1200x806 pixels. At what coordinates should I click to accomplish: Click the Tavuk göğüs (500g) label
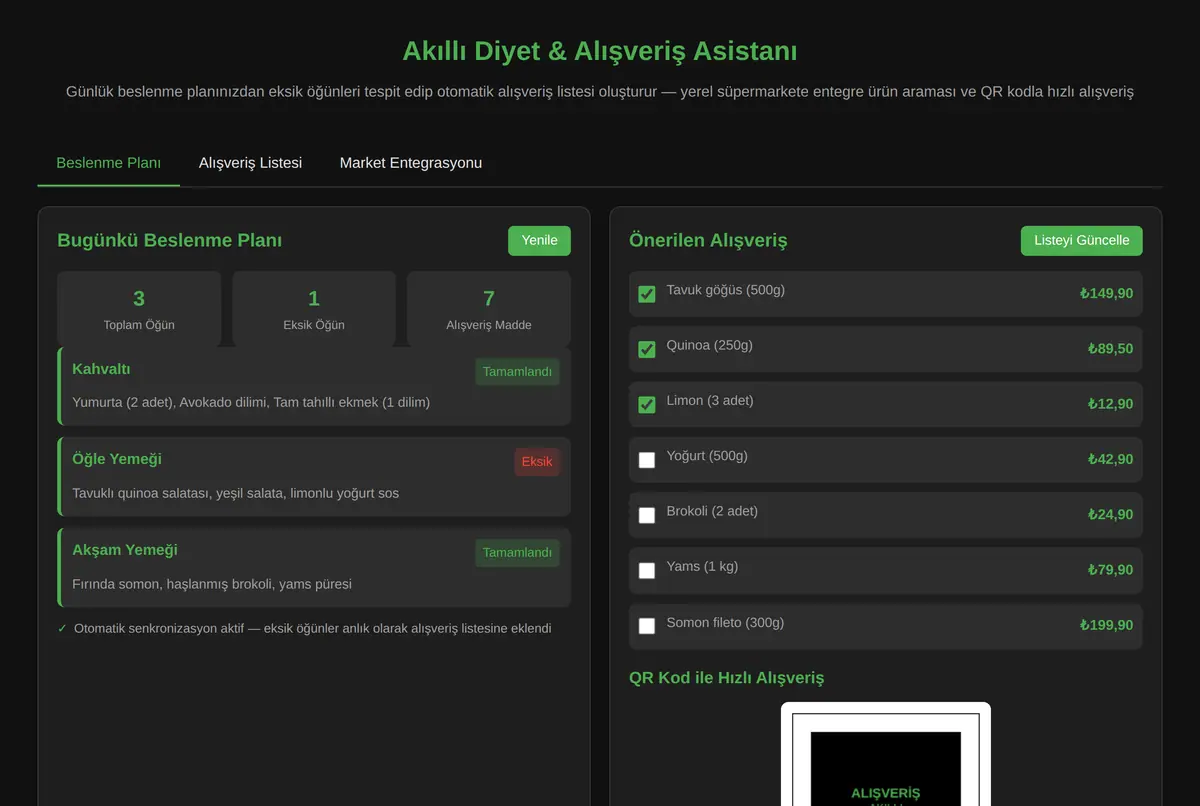pyautogui.click(x=726, y=290)
